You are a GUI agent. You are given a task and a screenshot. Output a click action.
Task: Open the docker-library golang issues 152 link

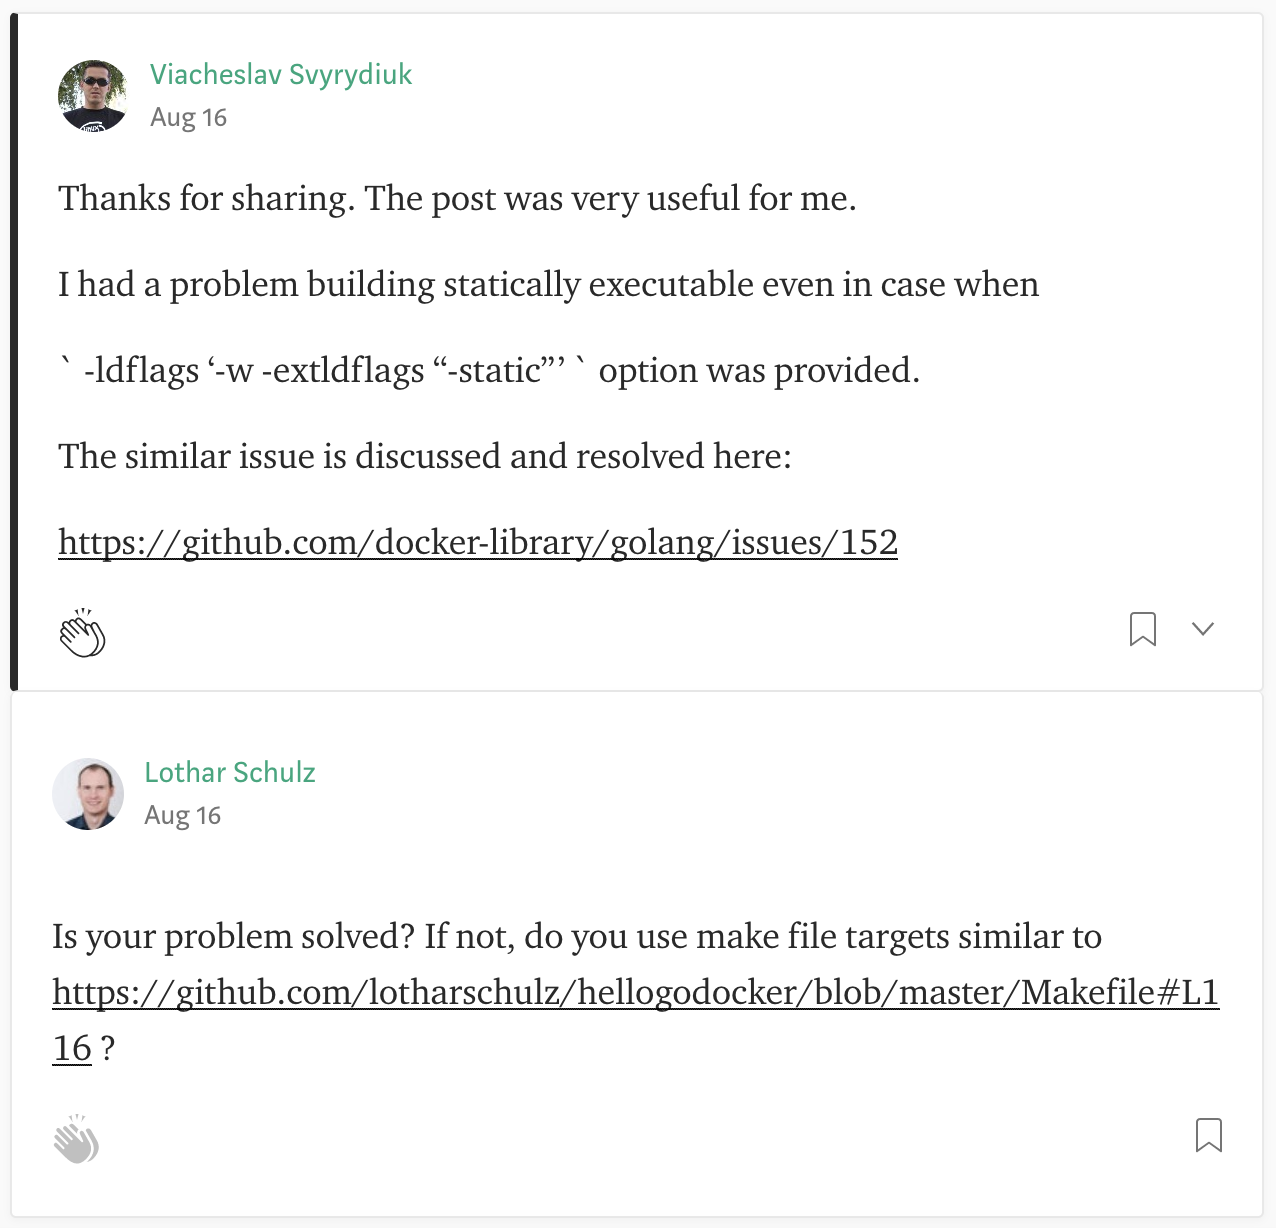478,542
